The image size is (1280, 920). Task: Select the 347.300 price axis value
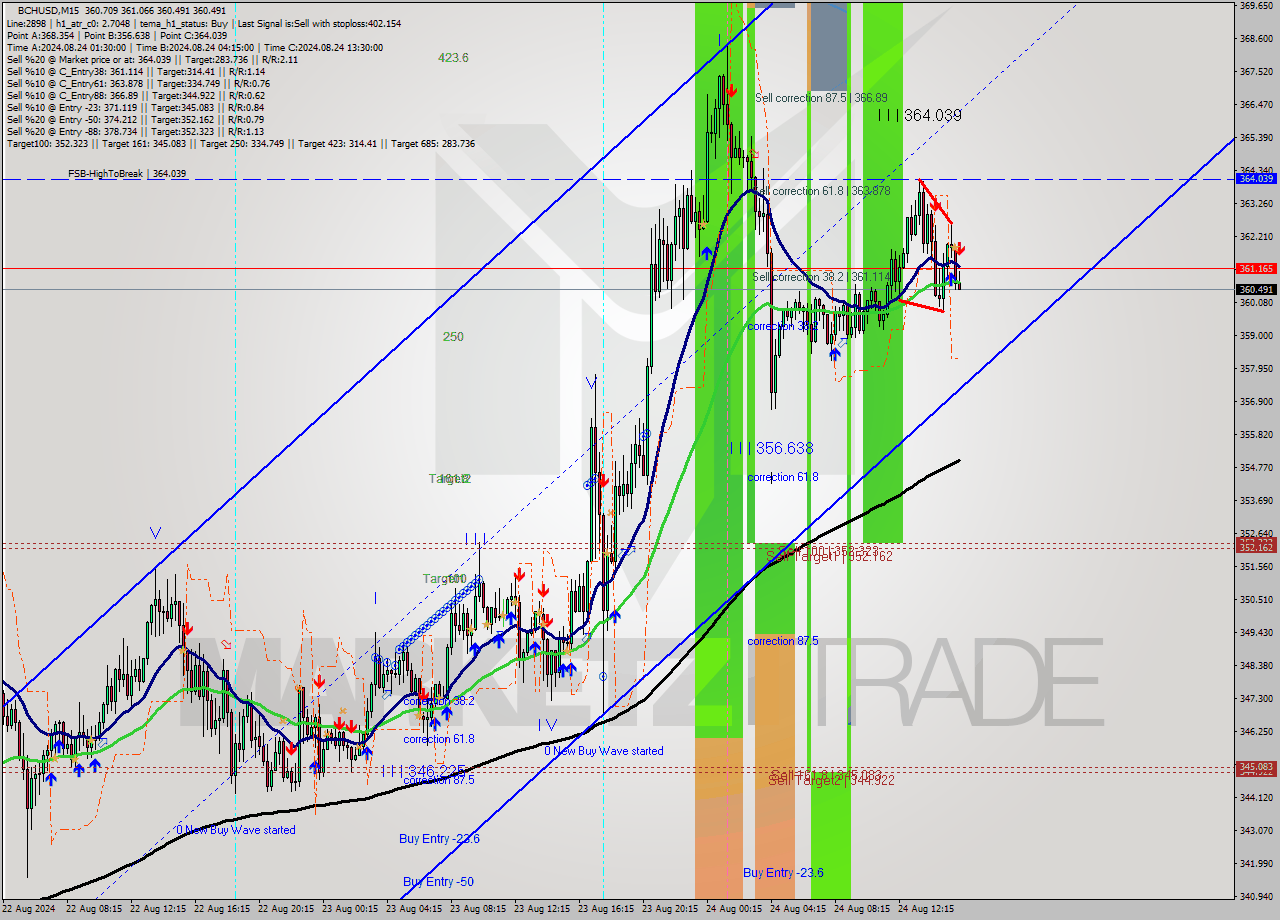click(1256, 698)
